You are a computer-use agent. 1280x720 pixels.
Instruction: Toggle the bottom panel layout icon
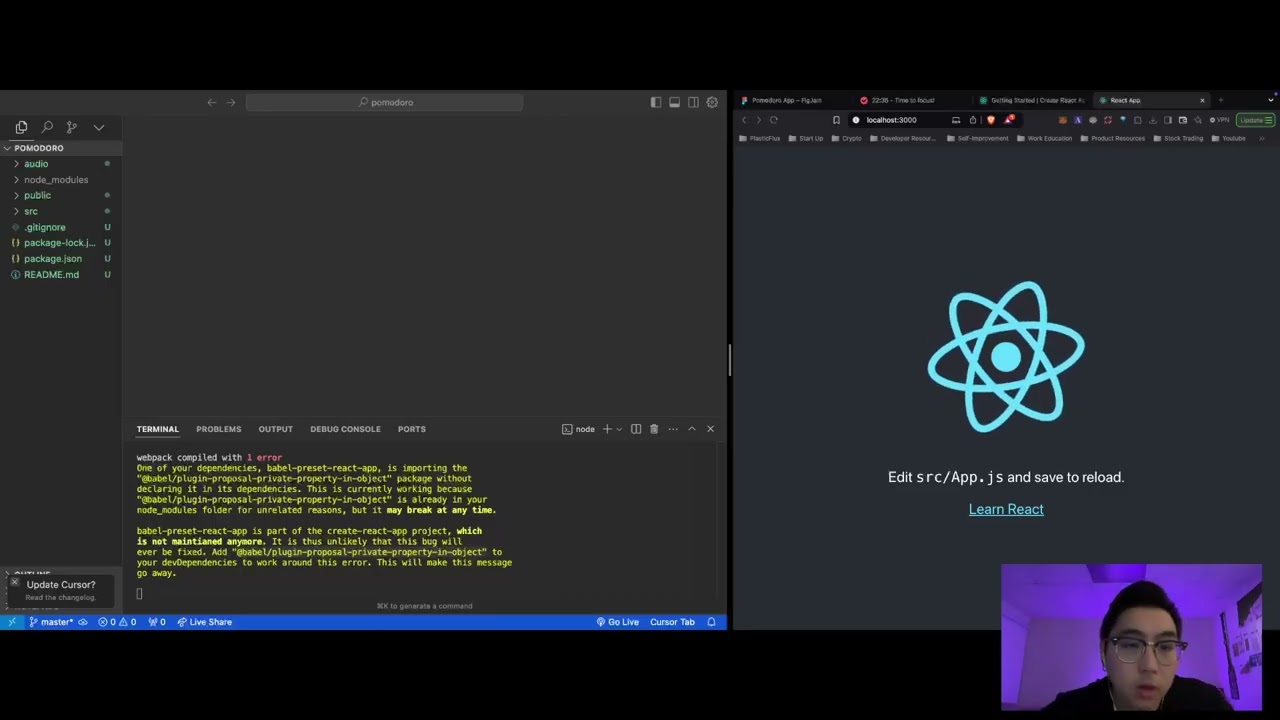[x=675, y=102]
